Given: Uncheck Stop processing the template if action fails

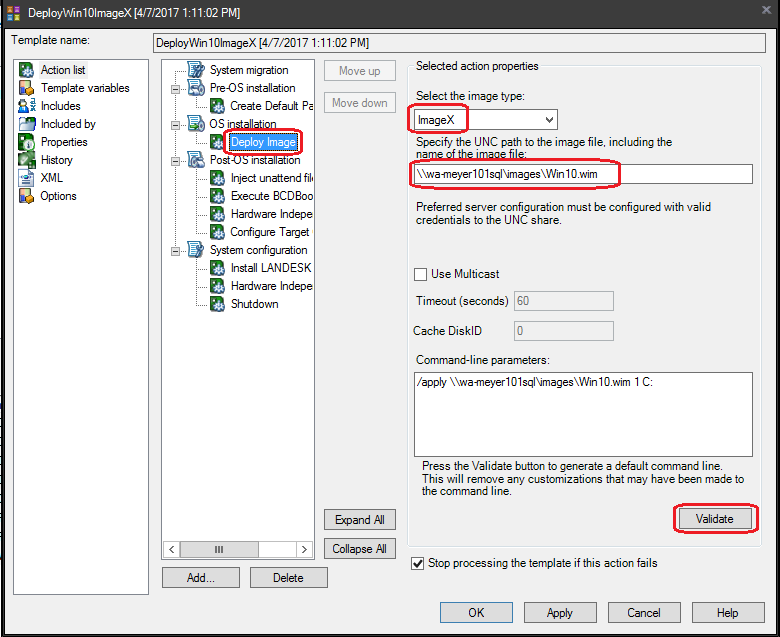Looking at the screenshot, I should pos(418,563).
